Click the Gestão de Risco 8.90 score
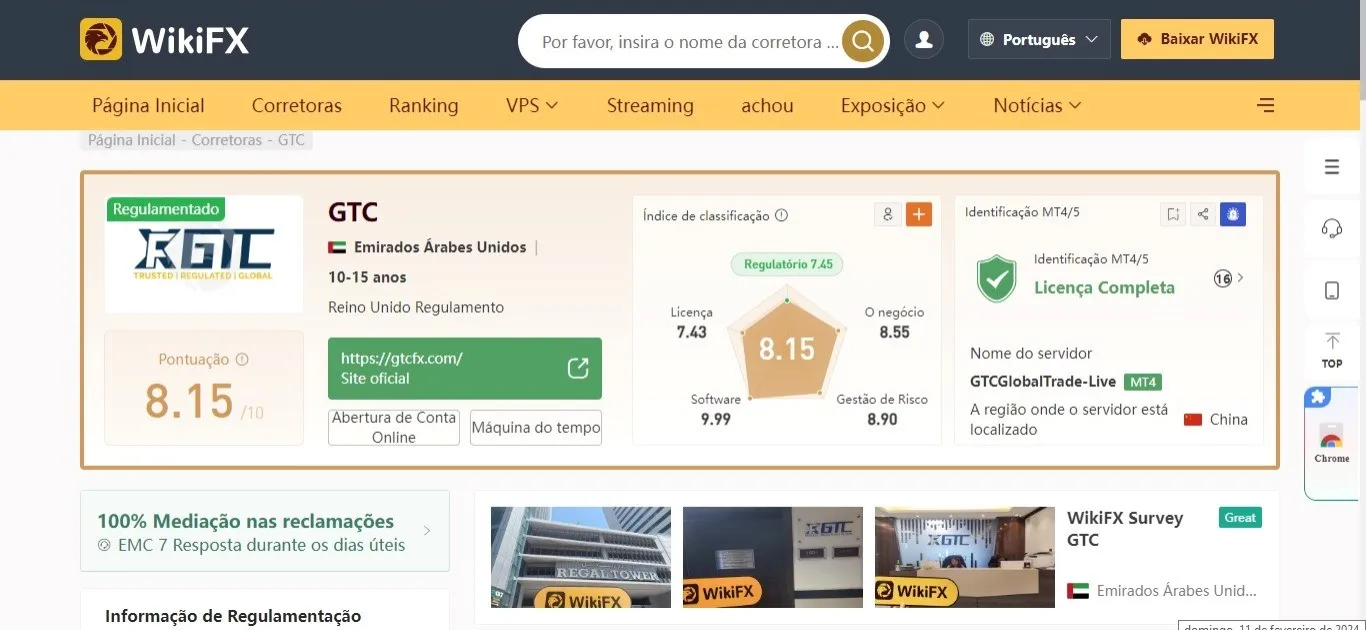This screenshot has height=630, width=1366. coord(882,409)
